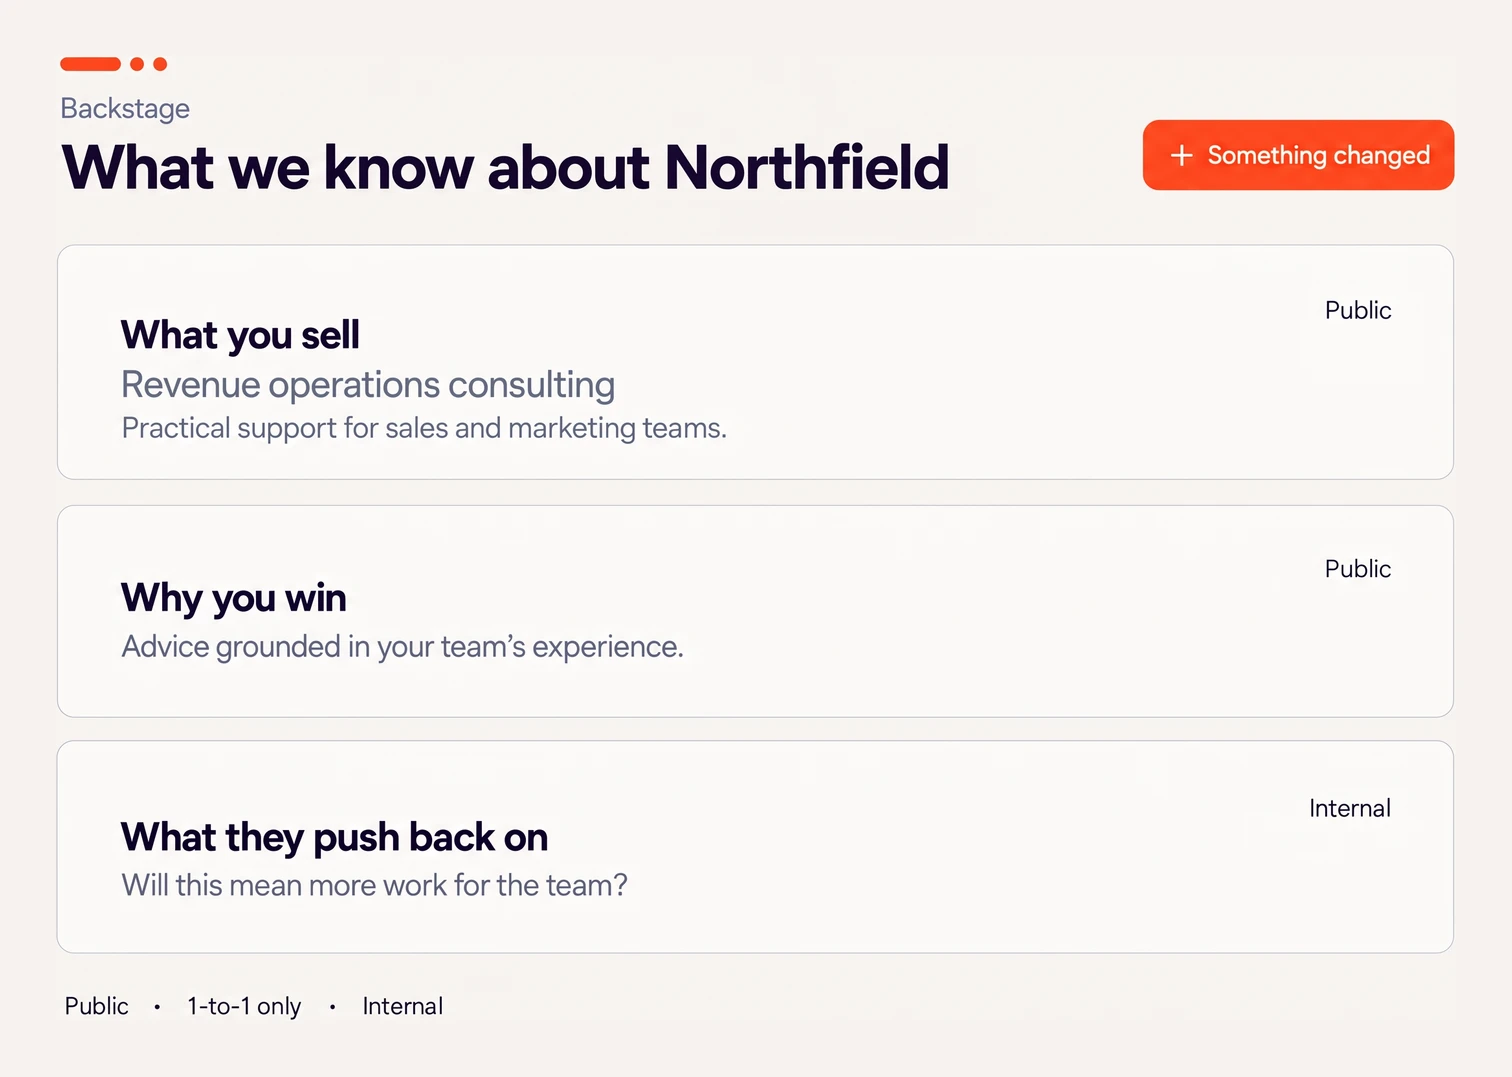The height and width of the screenshot is (1077, 1512).
Task: Click Revenue operations consulting text
Action: (x=368, y=385)
